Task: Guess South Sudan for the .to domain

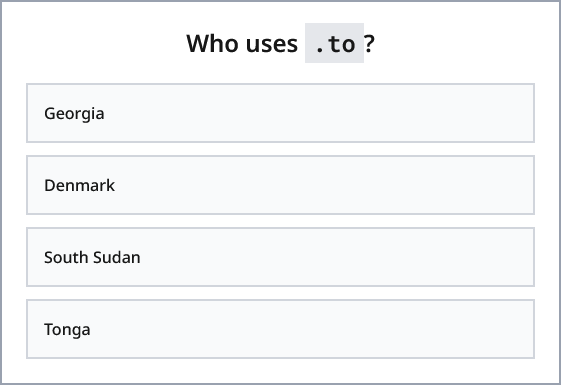Action: (280, 257)
